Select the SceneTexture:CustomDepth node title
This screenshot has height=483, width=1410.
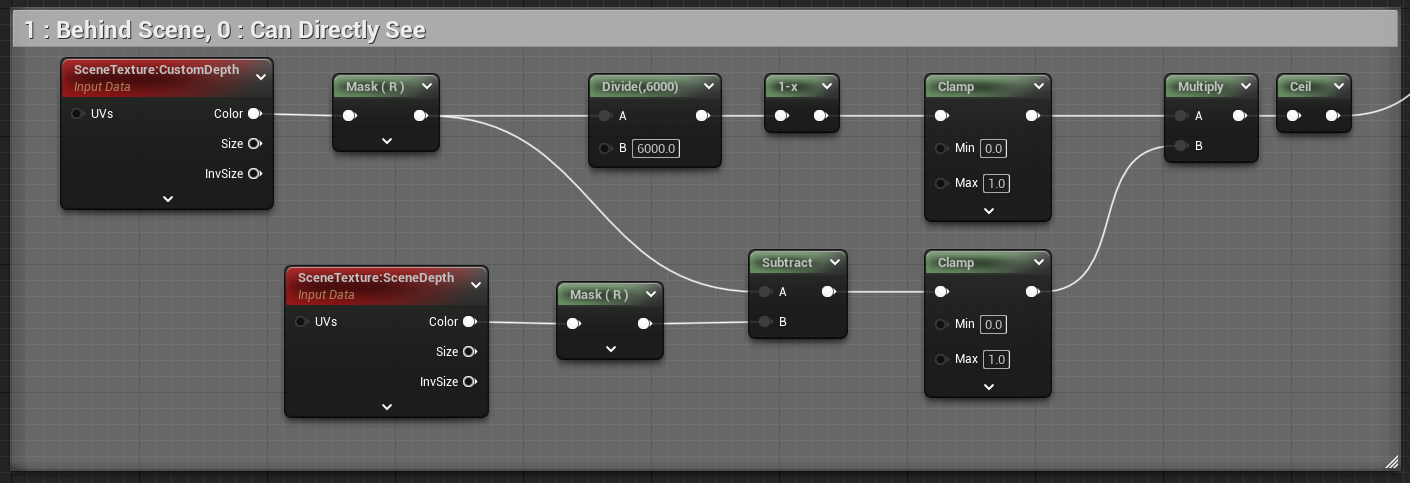(157, 70)
